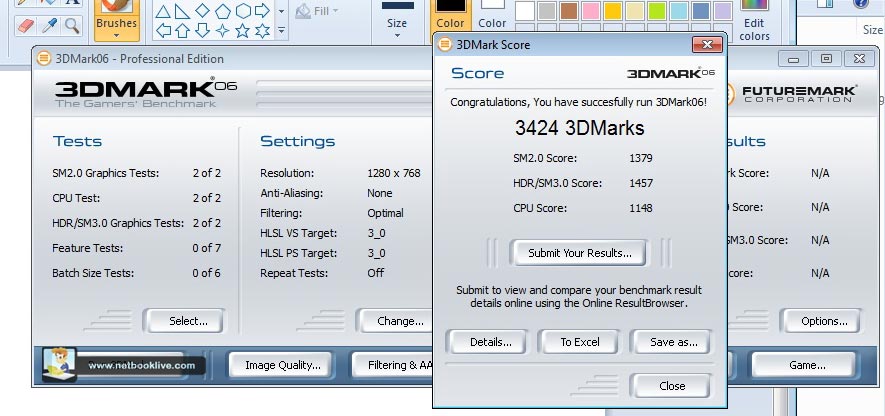The image size is (885, 416).
Task: Pick the light gray palette swatch
Action: point(547,11)
